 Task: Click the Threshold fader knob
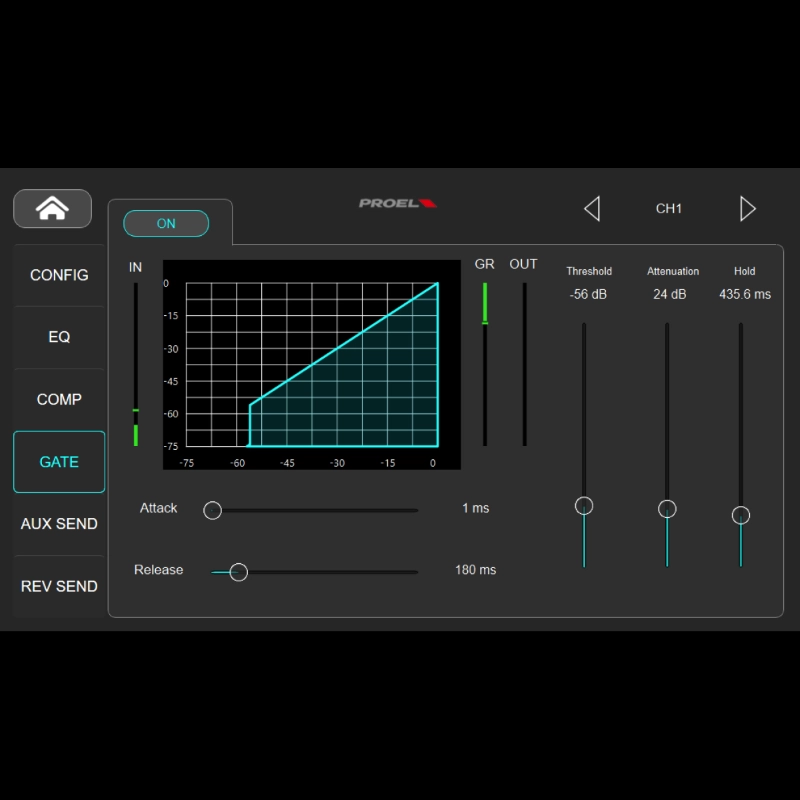pos(584,507)
